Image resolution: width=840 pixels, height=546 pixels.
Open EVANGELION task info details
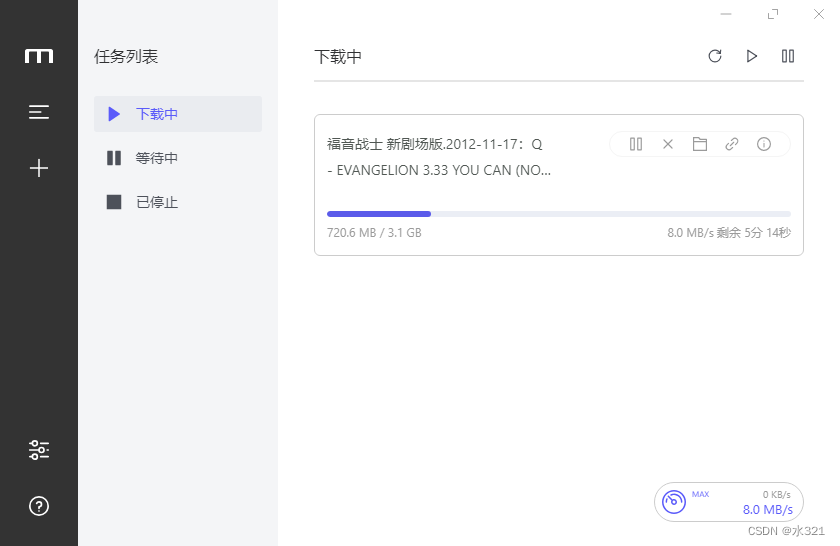point(764,144)
